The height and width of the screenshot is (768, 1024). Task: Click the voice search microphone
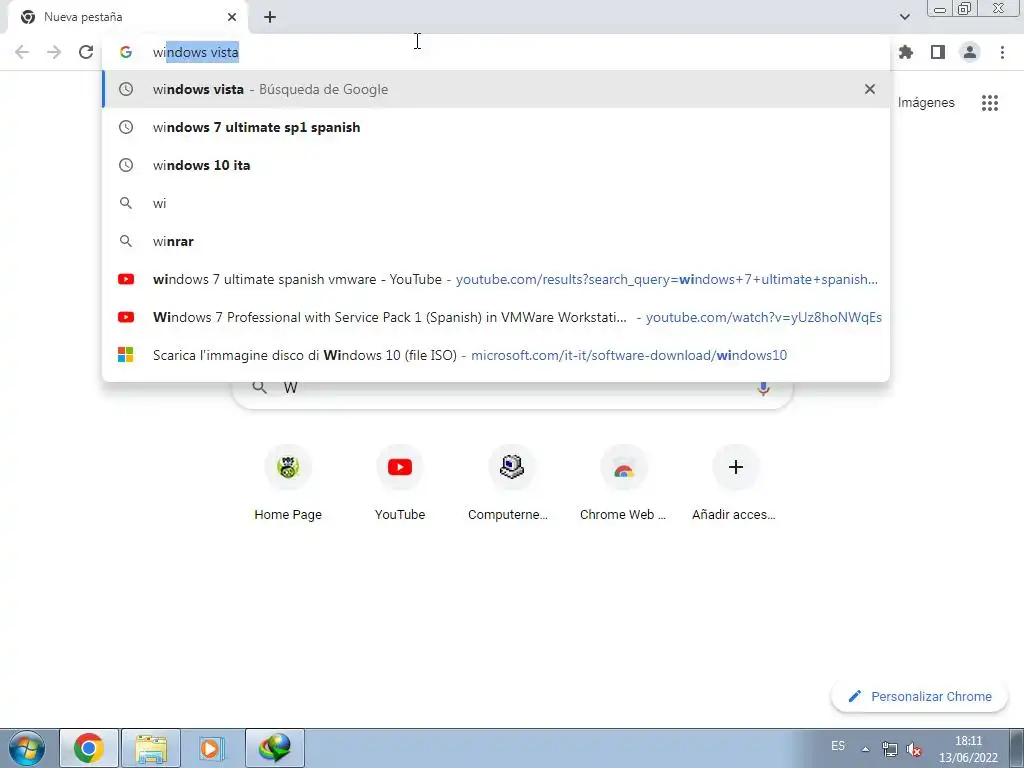click(763, 388)
